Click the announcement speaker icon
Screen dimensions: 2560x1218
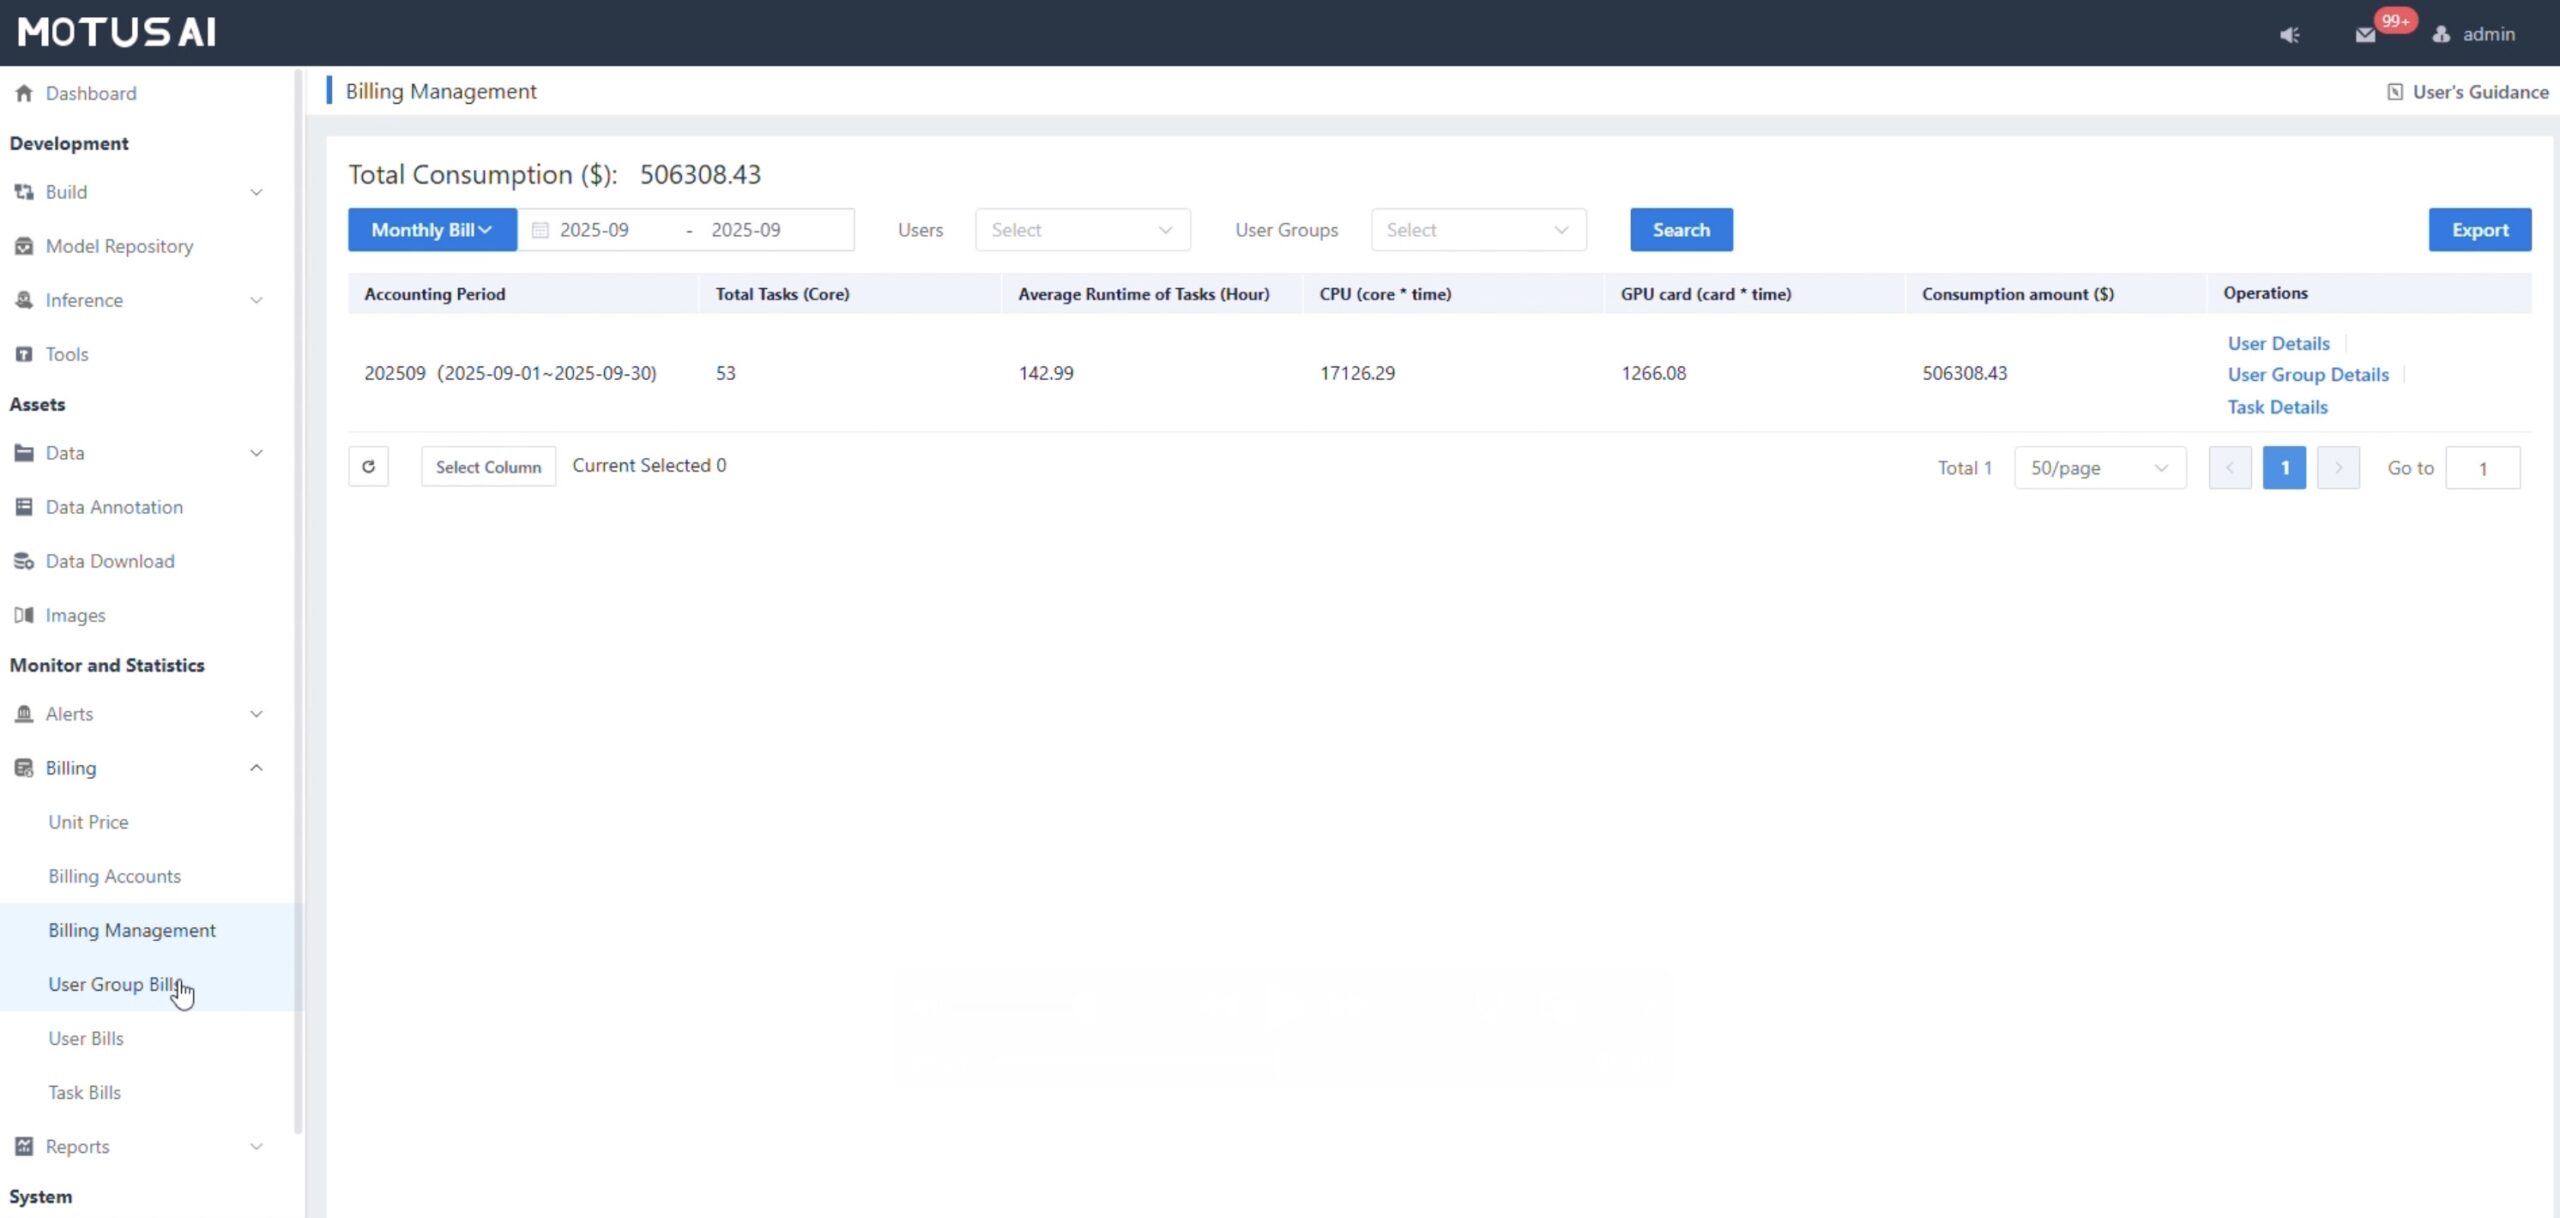click(x=2289, y=35)
